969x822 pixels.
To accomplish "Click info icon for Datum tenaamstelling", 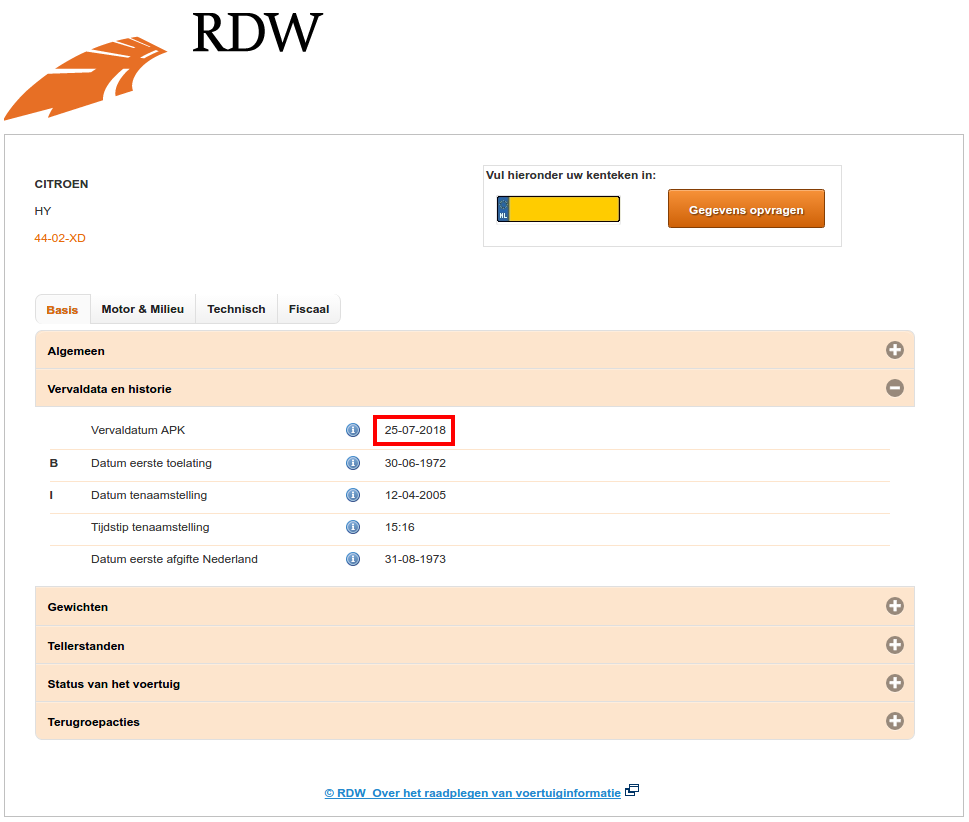I will [x=353, y=495].
